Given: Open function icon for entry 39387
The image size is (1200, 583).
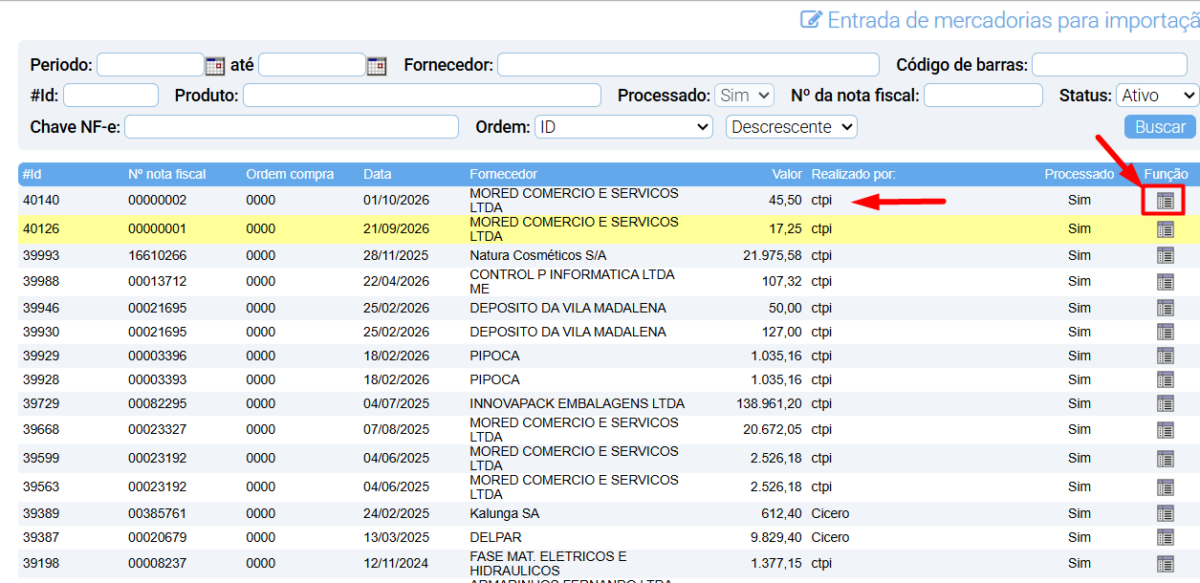Looking at the screenshot, I should click(1165, 538).
